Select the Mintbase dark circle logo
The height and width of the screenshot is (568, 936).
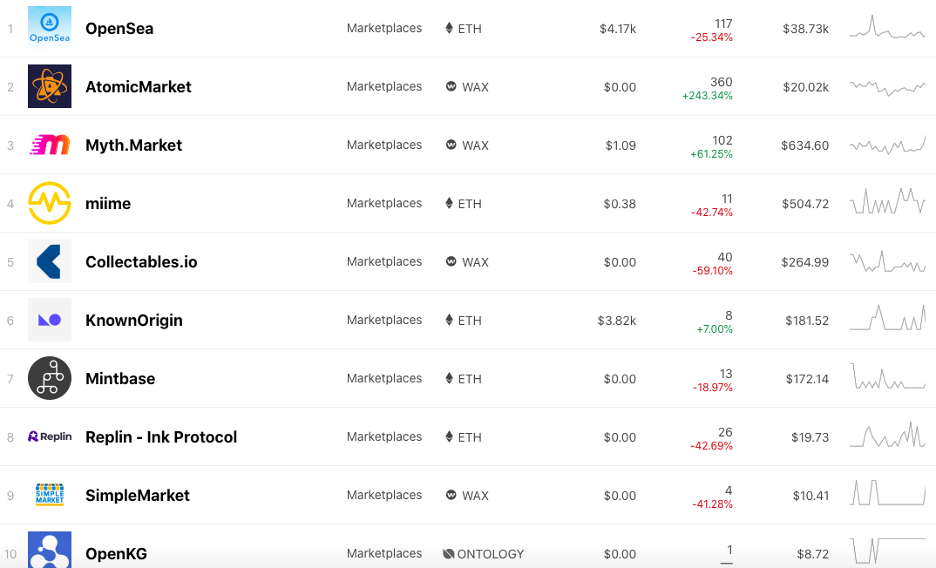click(50, 378)
